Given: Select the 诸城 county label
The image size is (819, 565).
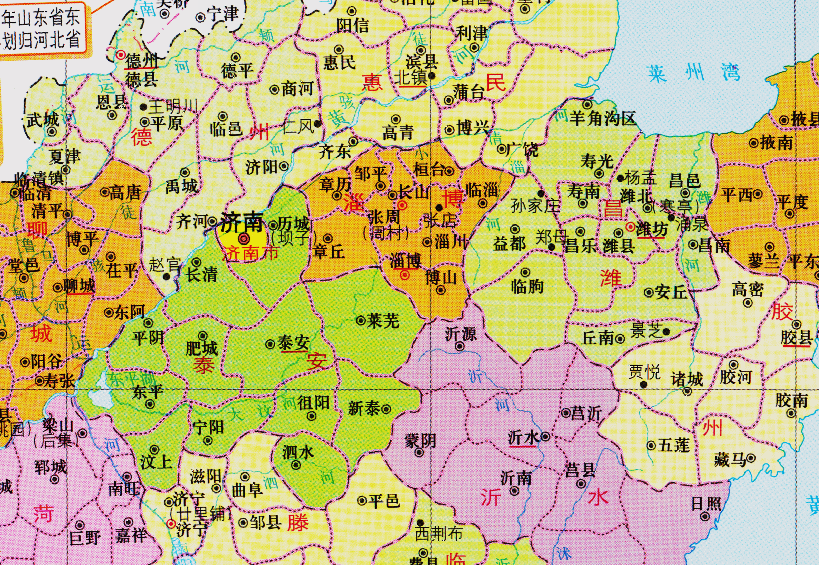Looking at the screenshot, I should coord(687,379).
